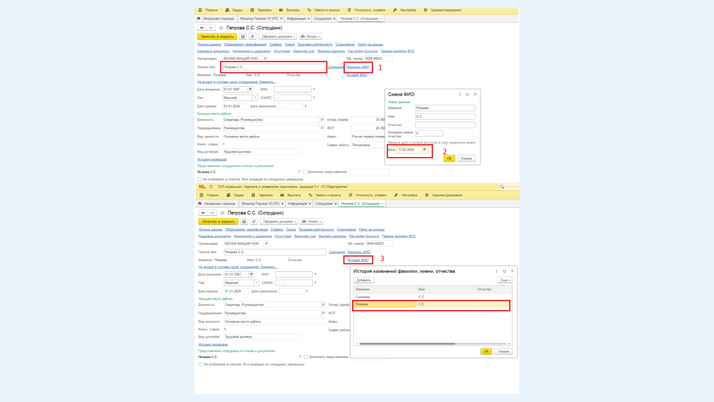
Task: Click the birth date calendar icon in the upper form
Action: pos(250,89)
